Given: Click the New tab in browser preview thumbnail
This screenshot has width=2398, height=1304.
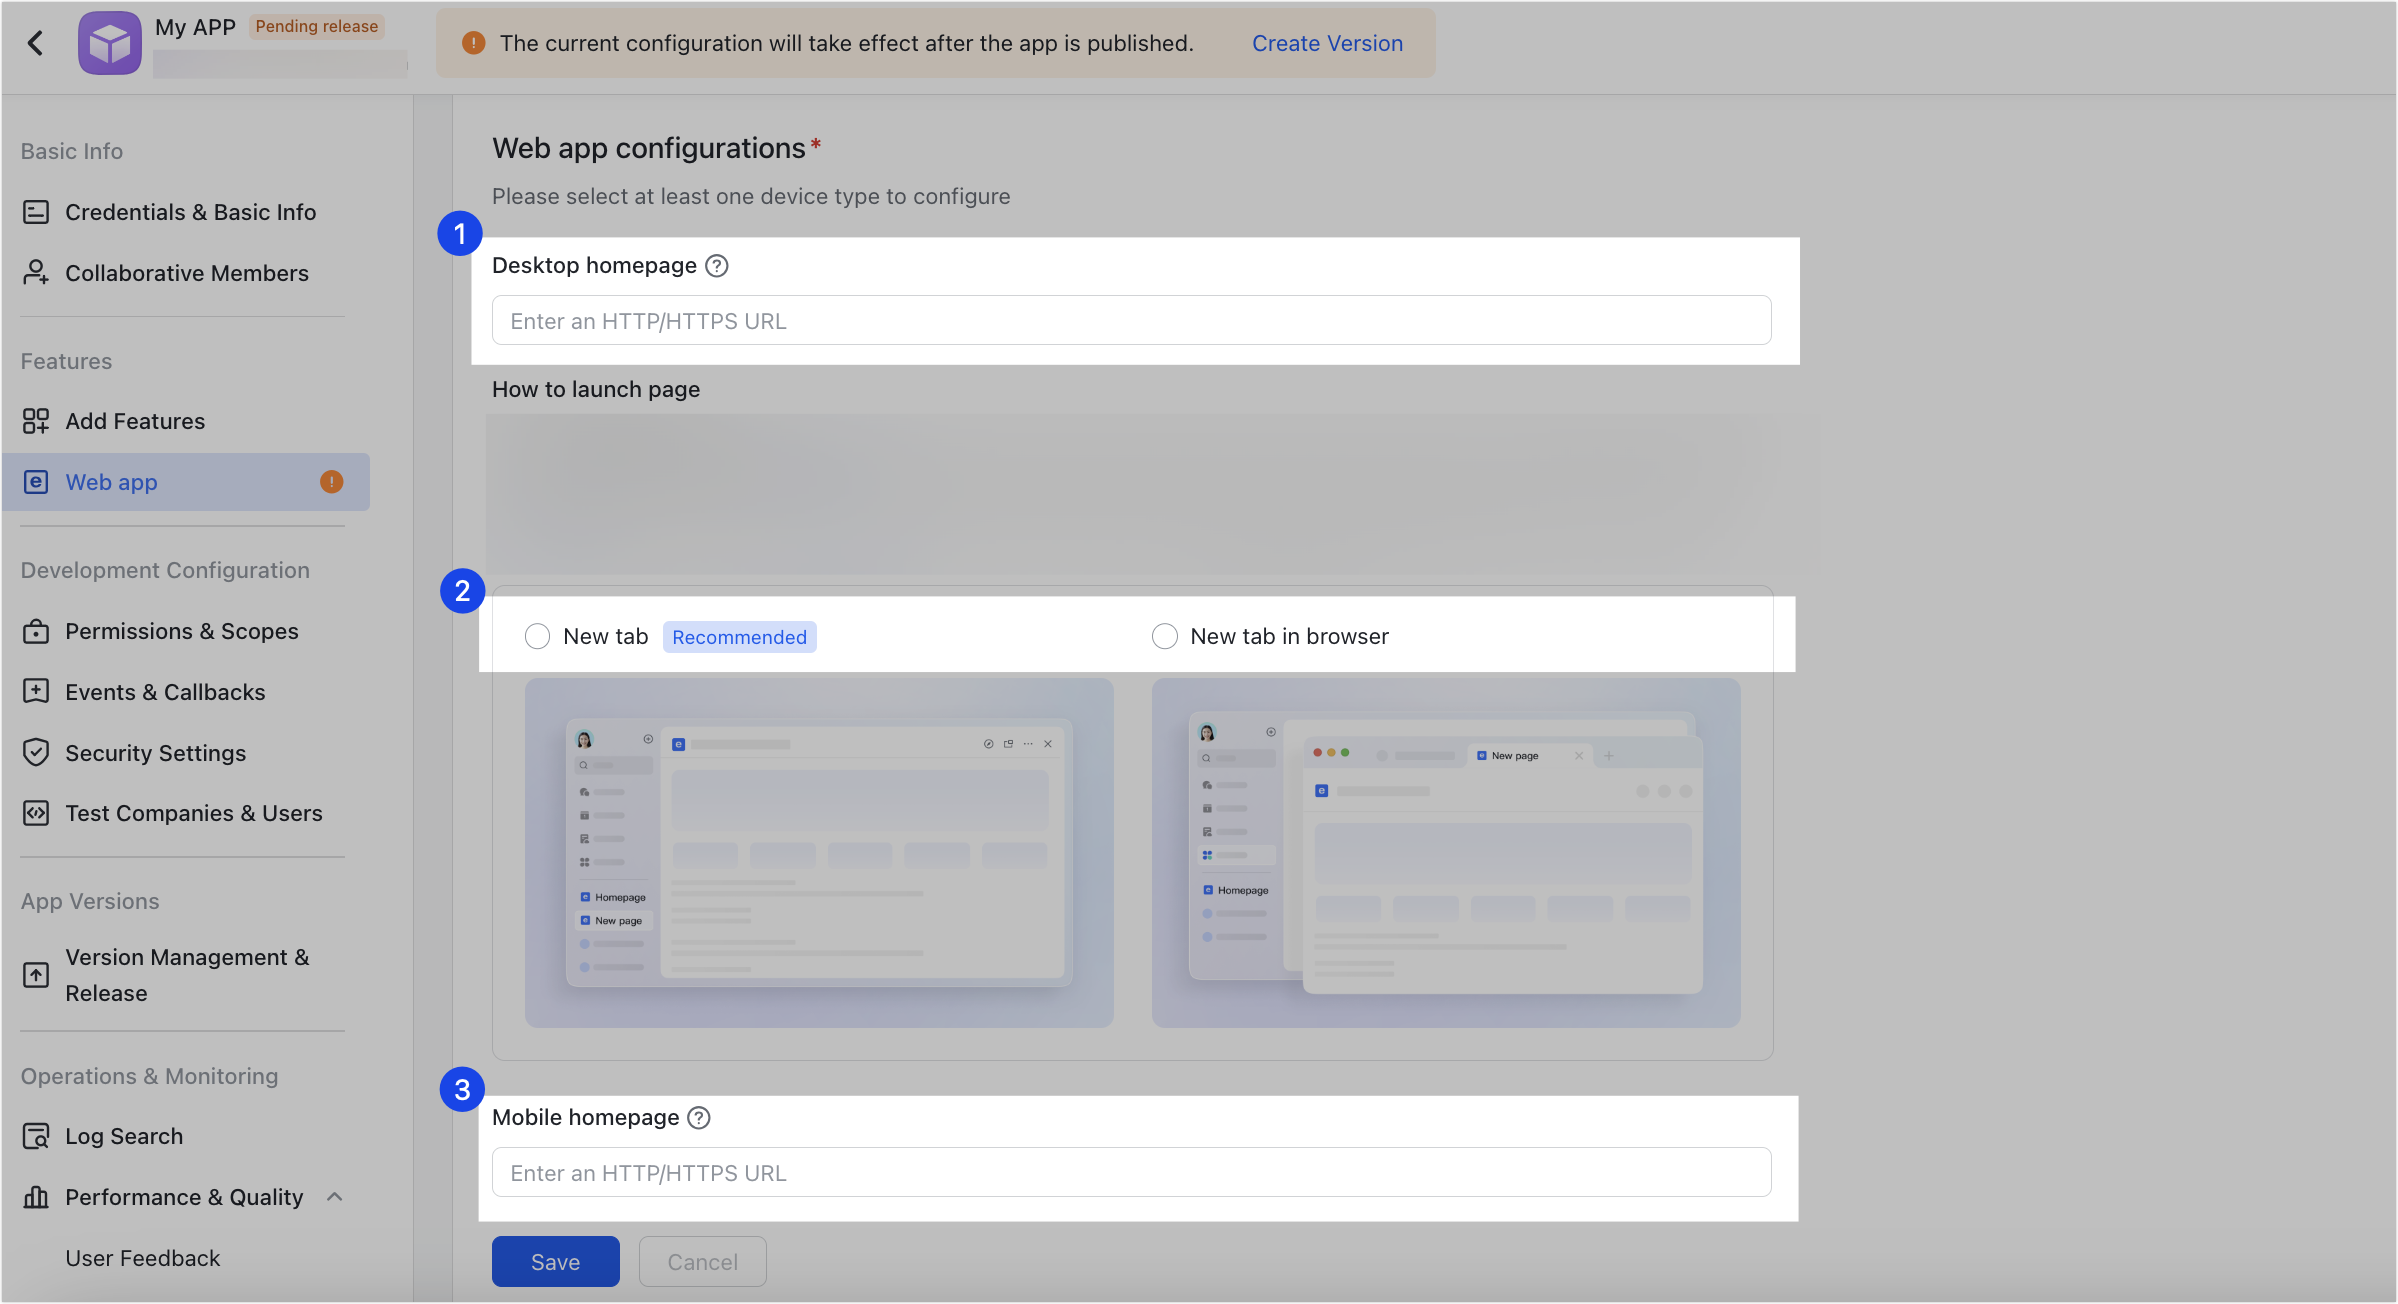Looking at the screenshot, I should (x=1446, y=853).
